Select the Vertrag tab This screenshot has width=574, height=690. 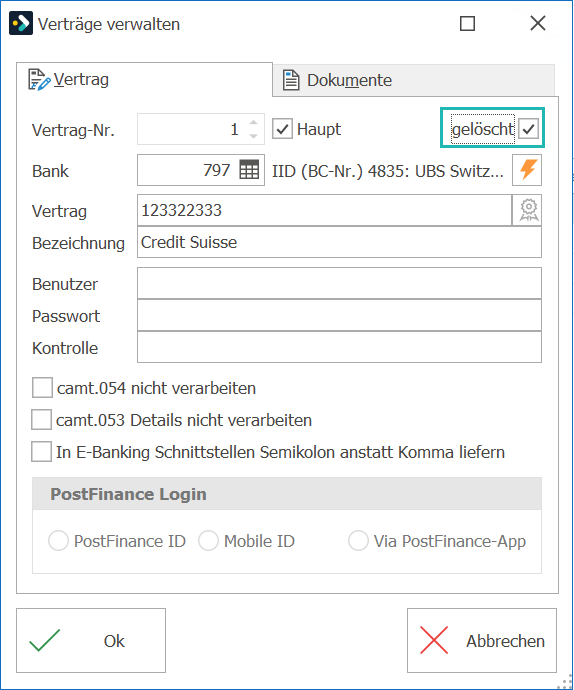click(x=144, y=80)
